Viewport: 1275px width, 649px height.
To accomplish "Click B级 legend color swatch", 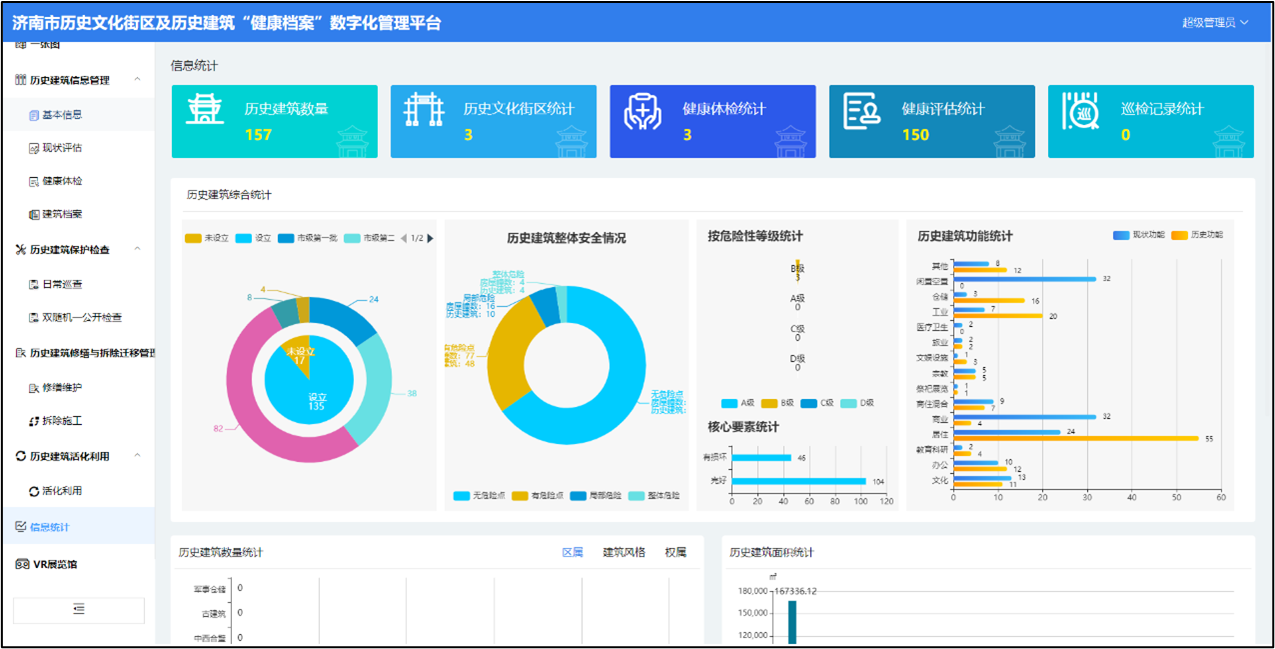I will click(770, 403).
